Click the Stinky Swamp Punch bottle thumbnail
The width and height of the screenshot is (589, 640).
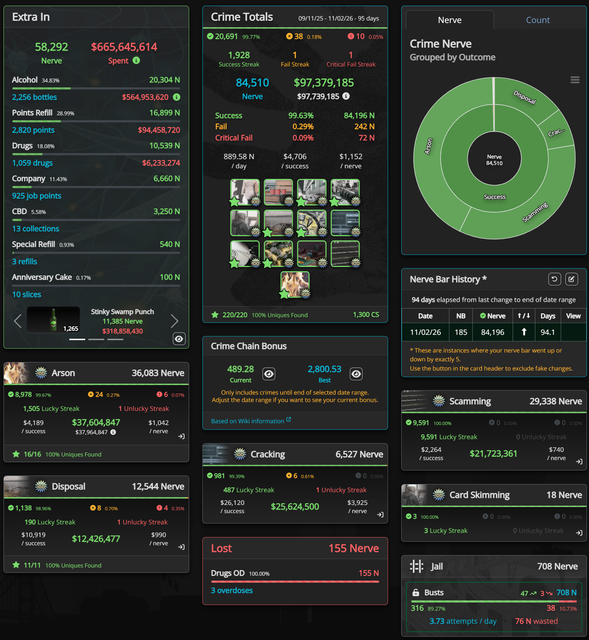(53, 320)
